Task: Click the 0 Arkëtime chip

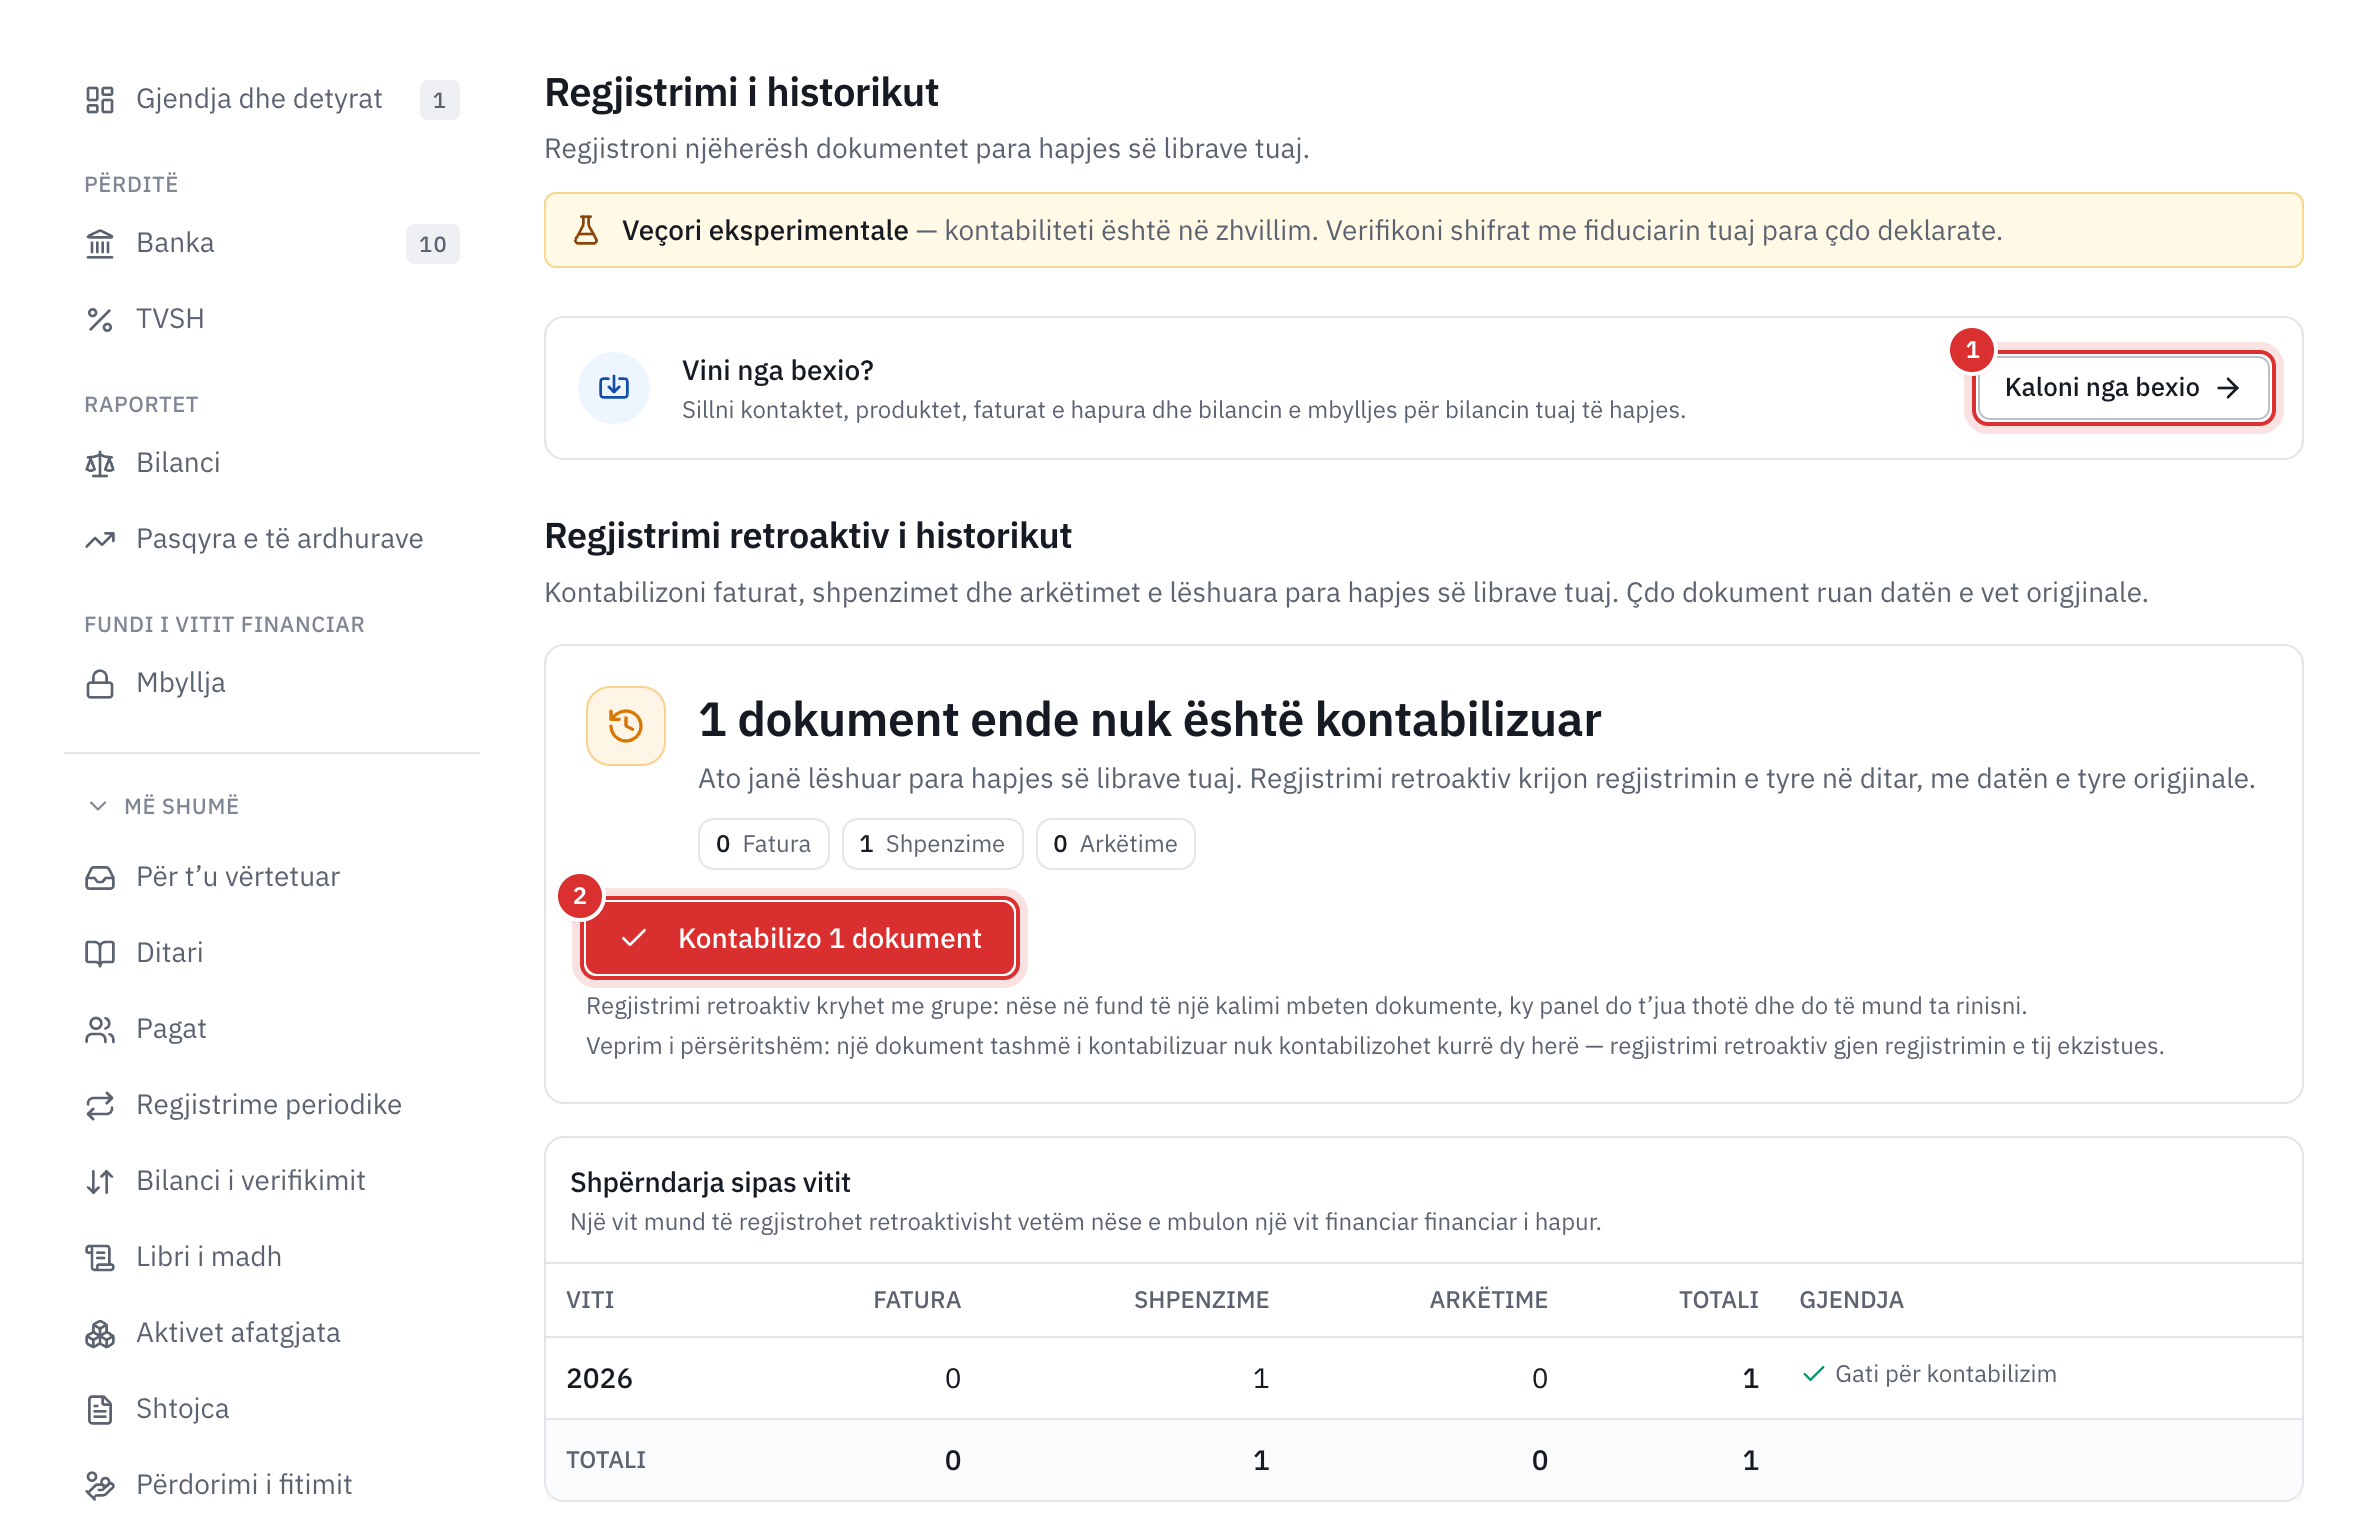Action: click(1115, 844)
